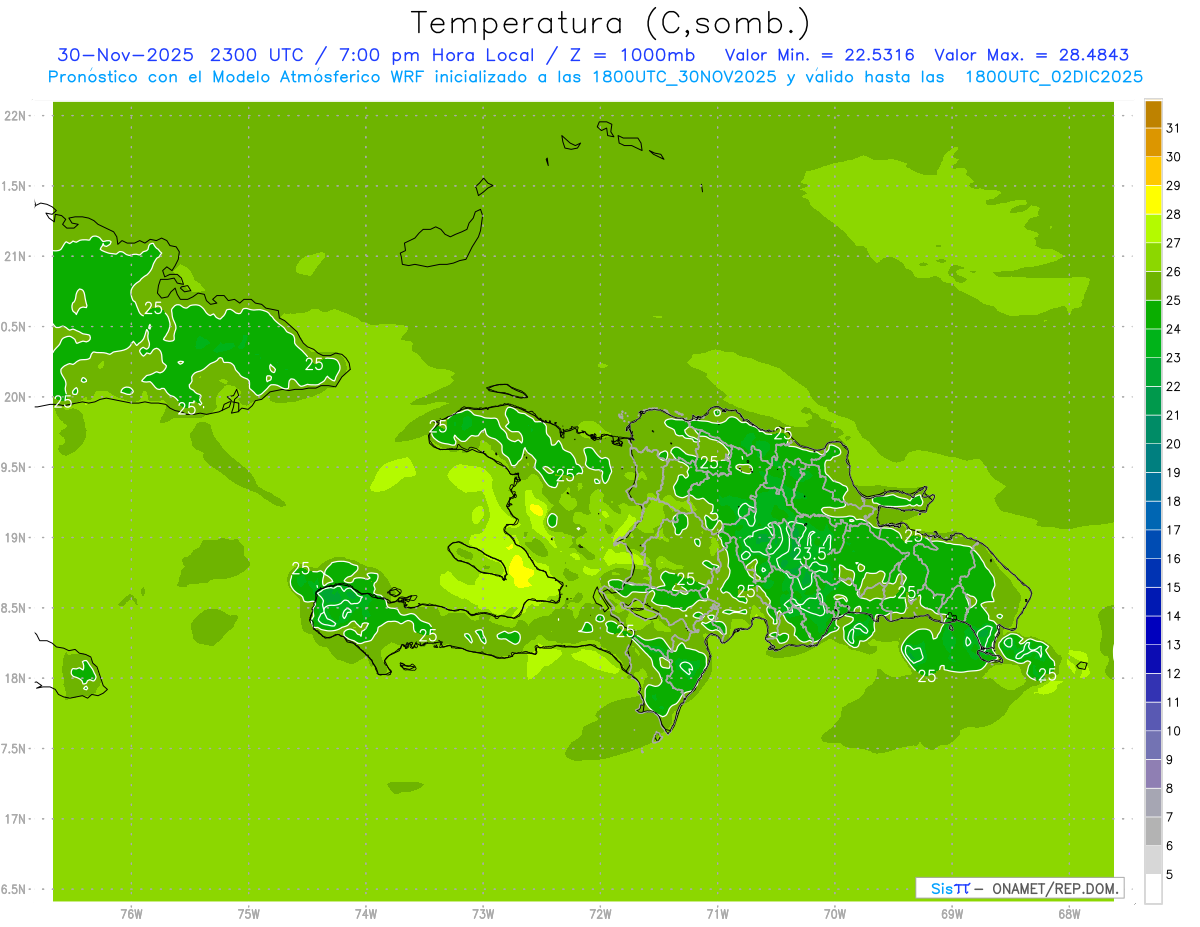Pick the dark blue swatch between 13 and 14
Image resolution: width=1200 pixels, height=927 pixels.
click(1153, 630)
